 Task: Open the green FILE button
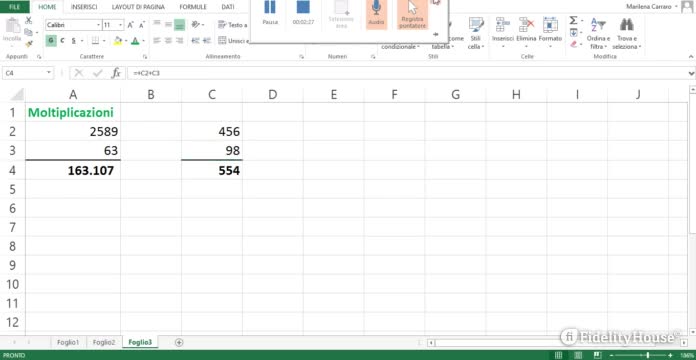(15, 7)
